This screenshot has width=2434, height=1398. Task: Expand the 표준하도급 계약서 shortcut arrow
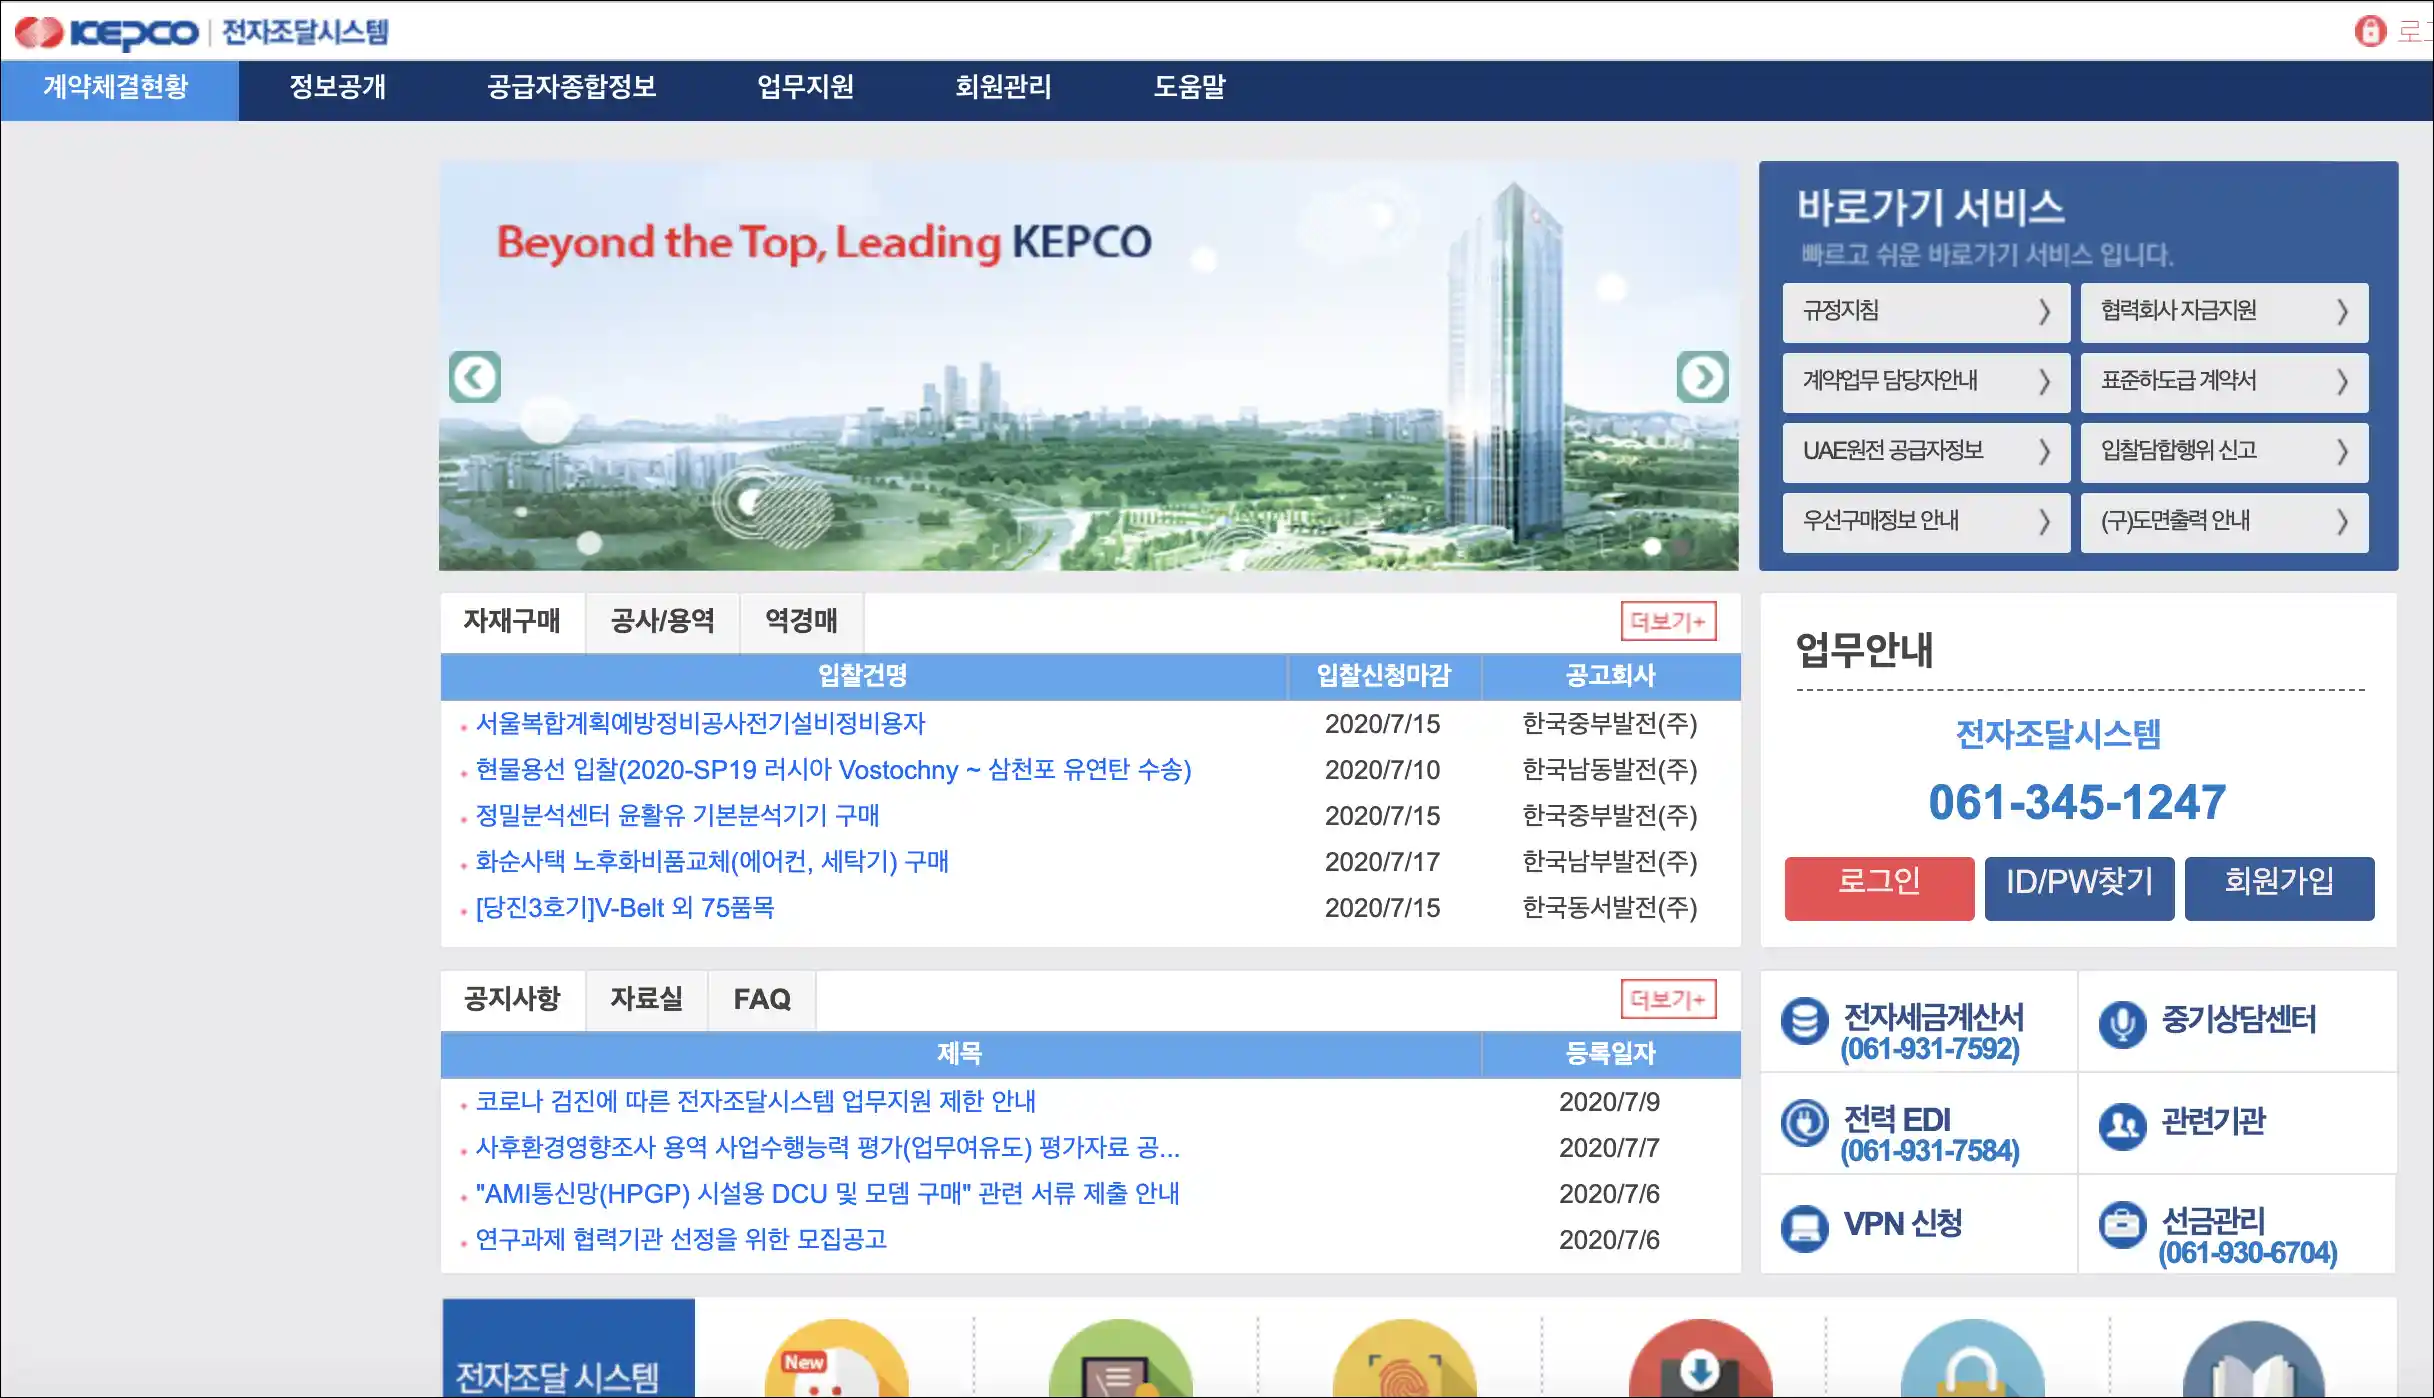pyautogui.click(x=2343, y=382)
